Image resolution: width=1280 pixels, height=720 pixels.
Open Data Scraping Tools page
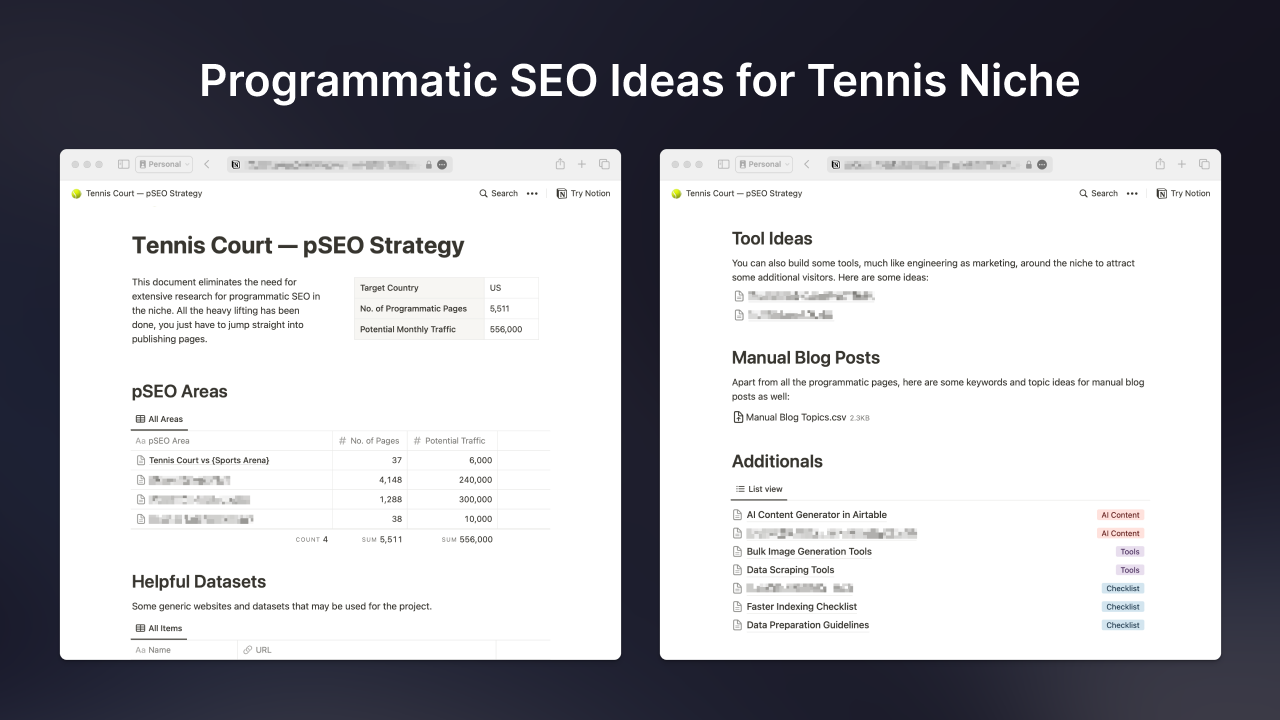point(790,570)
